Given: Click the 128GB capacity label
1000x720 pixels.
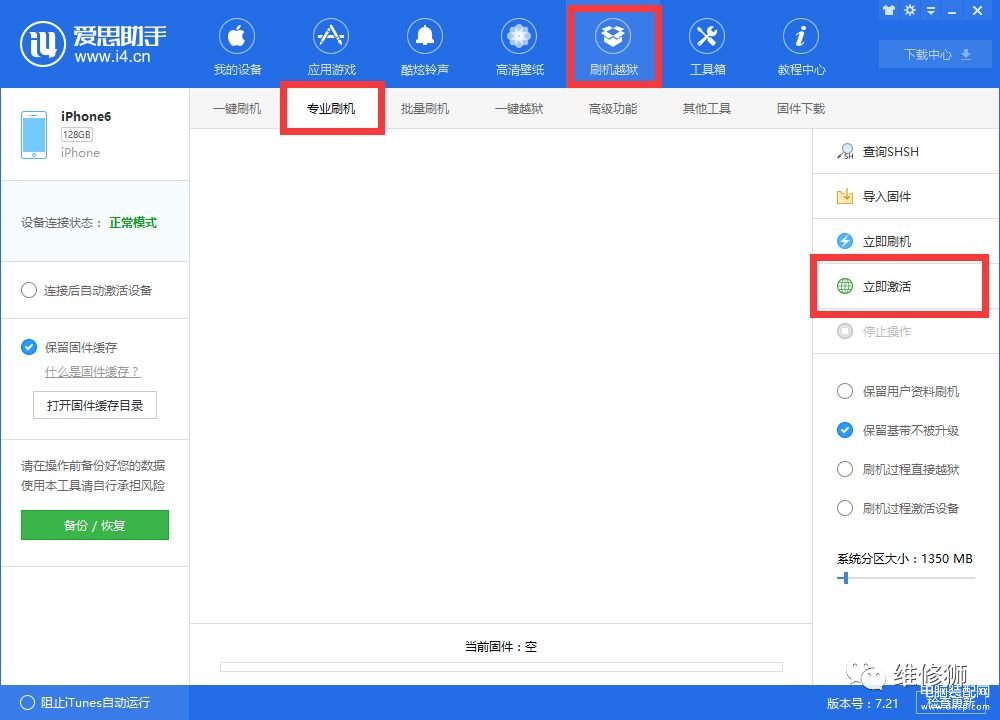Looking at the screenshot, I should 77,135.
